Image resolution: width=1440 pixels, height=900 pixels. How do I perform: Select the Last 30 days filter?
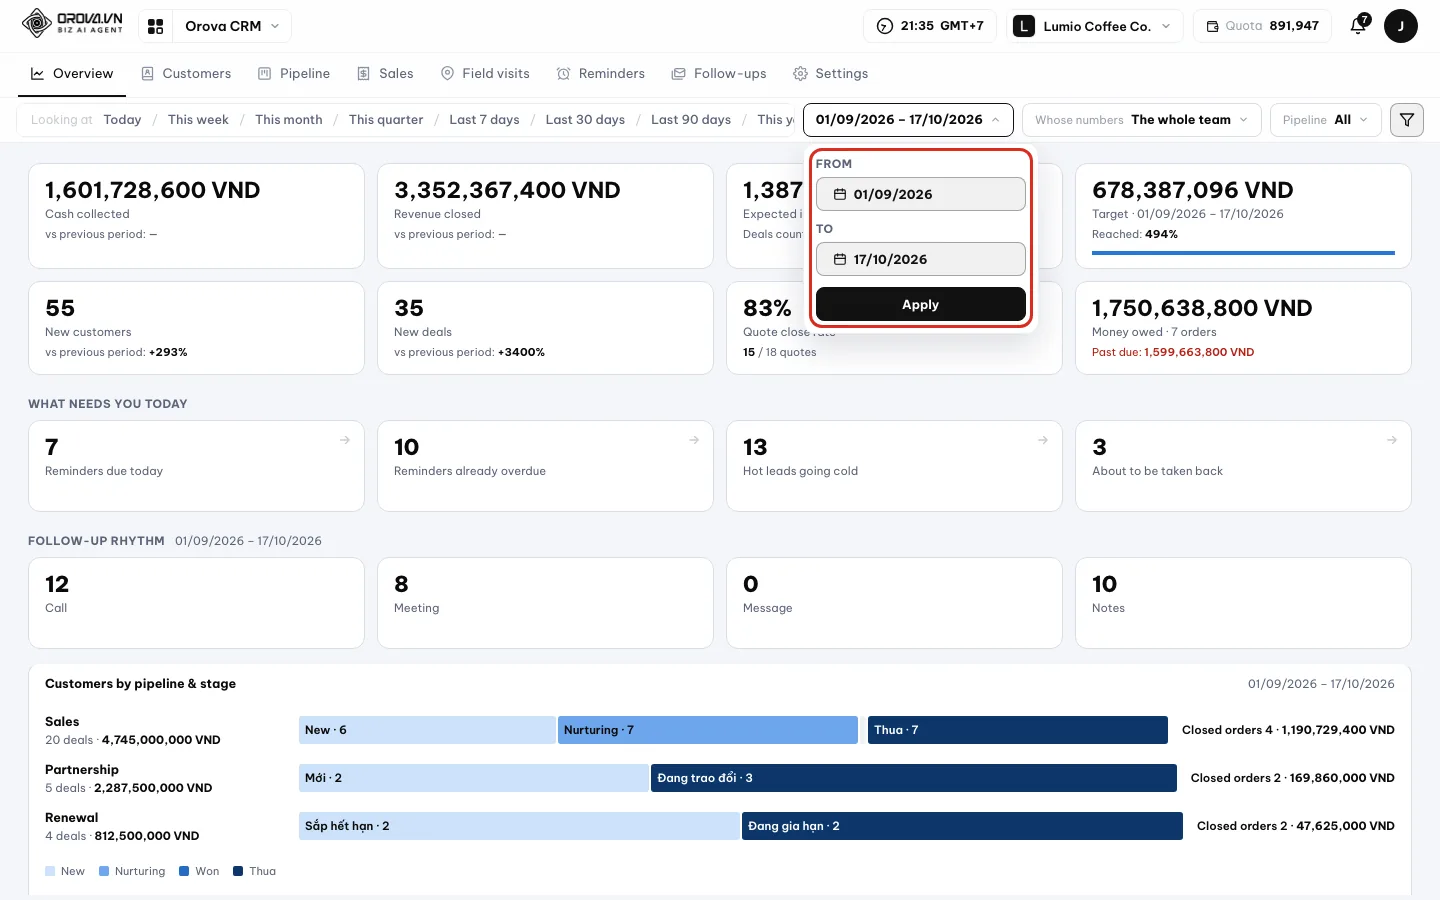(x=585, y=120)
